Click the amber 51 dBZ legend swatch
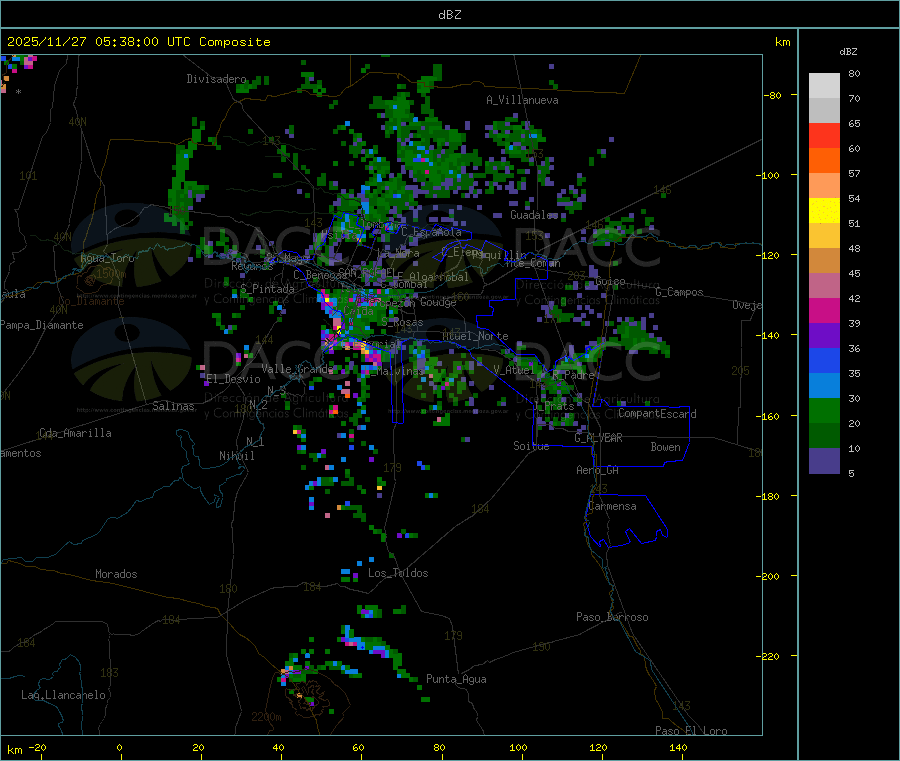The height and width of the screenshot is (761, 900). tap(824, 236)
